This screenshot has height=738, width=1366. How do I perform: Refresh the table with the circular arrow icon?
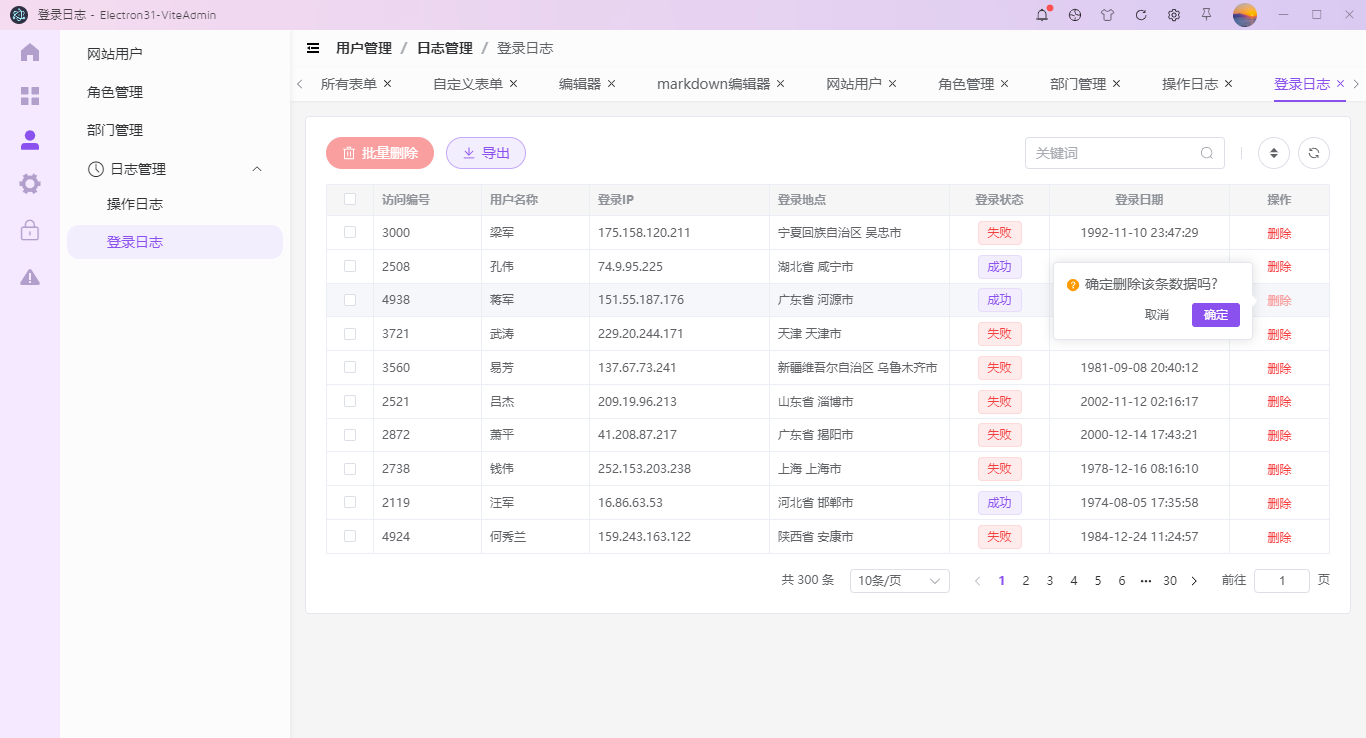pyautogui.click(x=1313, y=152)
